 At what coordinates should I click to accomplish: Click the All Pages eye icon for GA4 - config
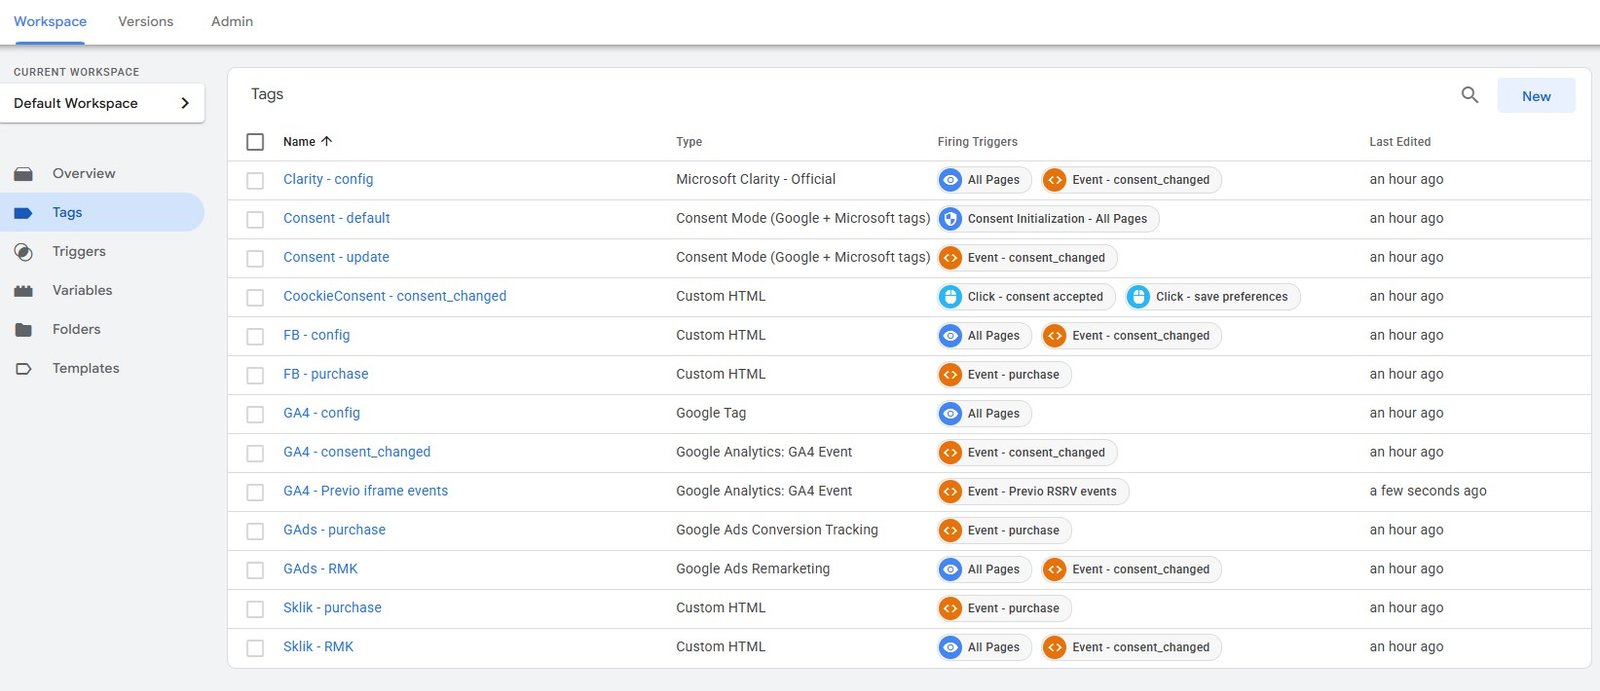pos(951,414)
